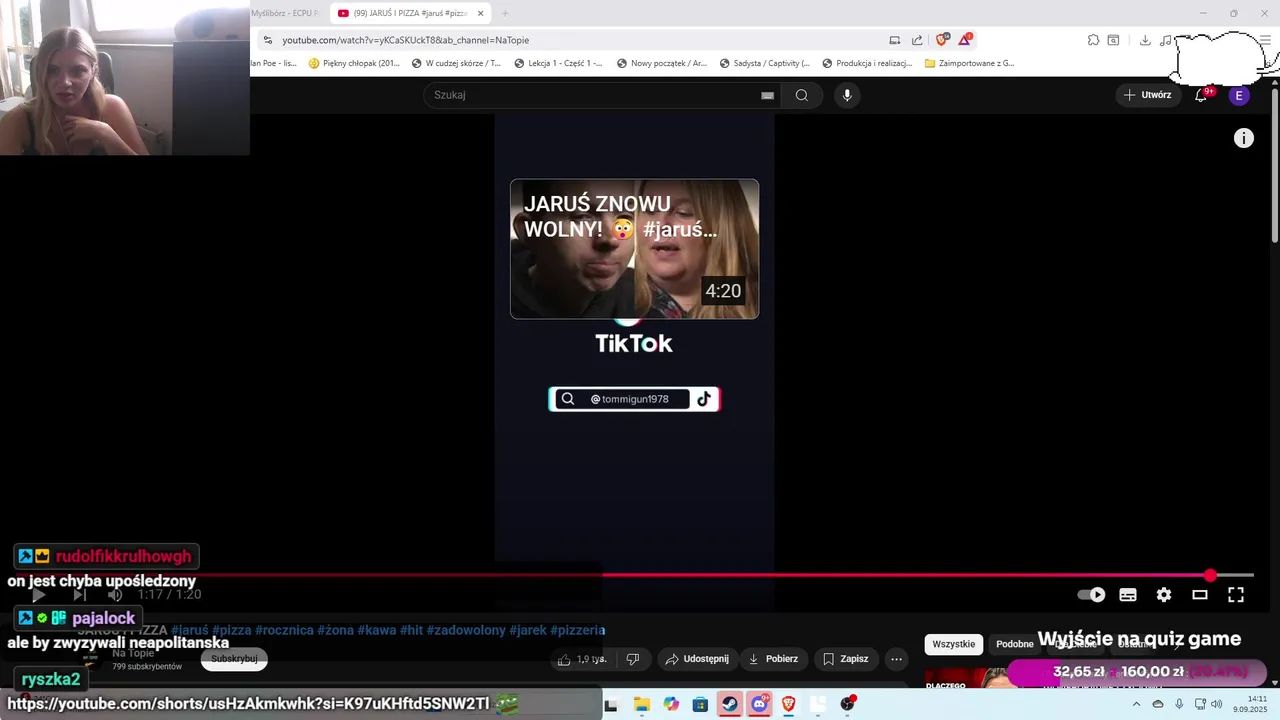Click the red video progress bar scrubber
This screenshot has height=720, width=1280.
click(1210, 575)
